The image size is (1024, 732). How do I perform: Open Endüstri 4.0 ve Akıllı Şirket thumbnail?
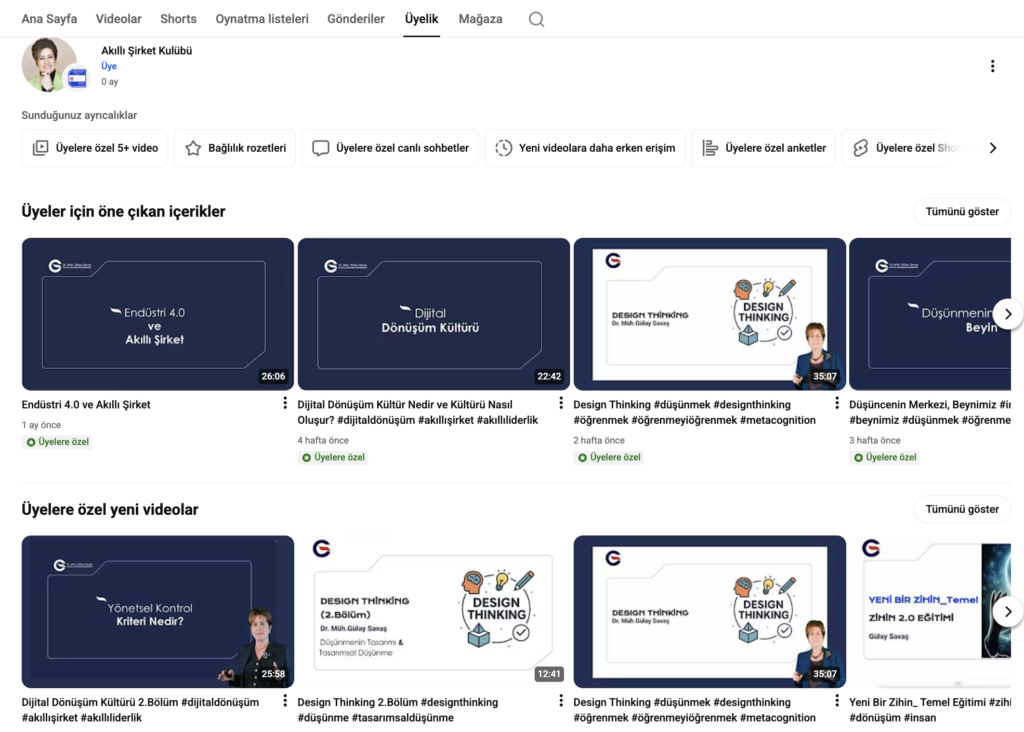coord(157,314)
